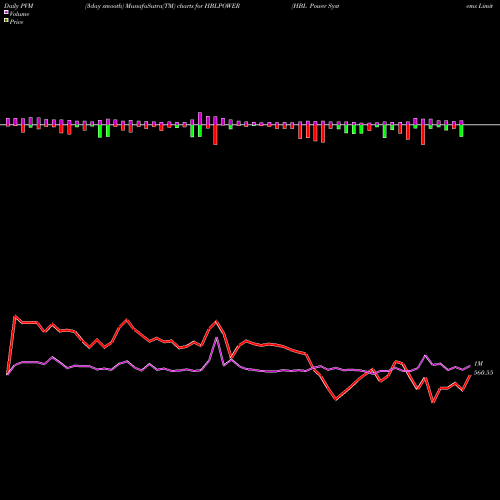Viewport: 500px width, 500px height.
Task: Select the Price legend label
Action: pyautogui.click(x=16, y=22)
